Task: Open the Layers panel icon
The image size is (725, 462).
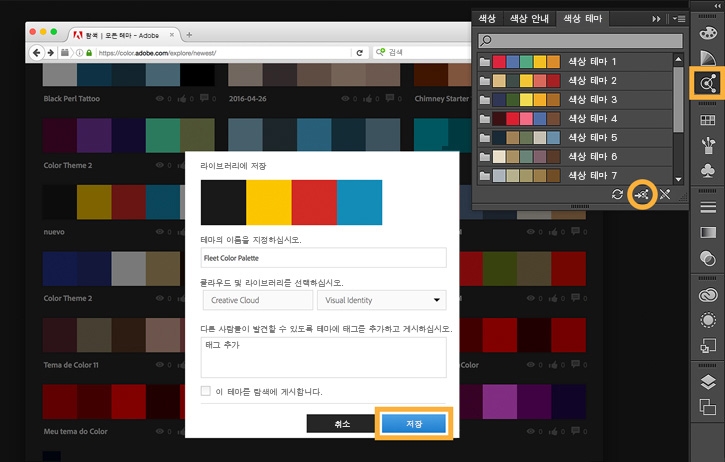Action: pyautogui.click(x=707, y=382)
